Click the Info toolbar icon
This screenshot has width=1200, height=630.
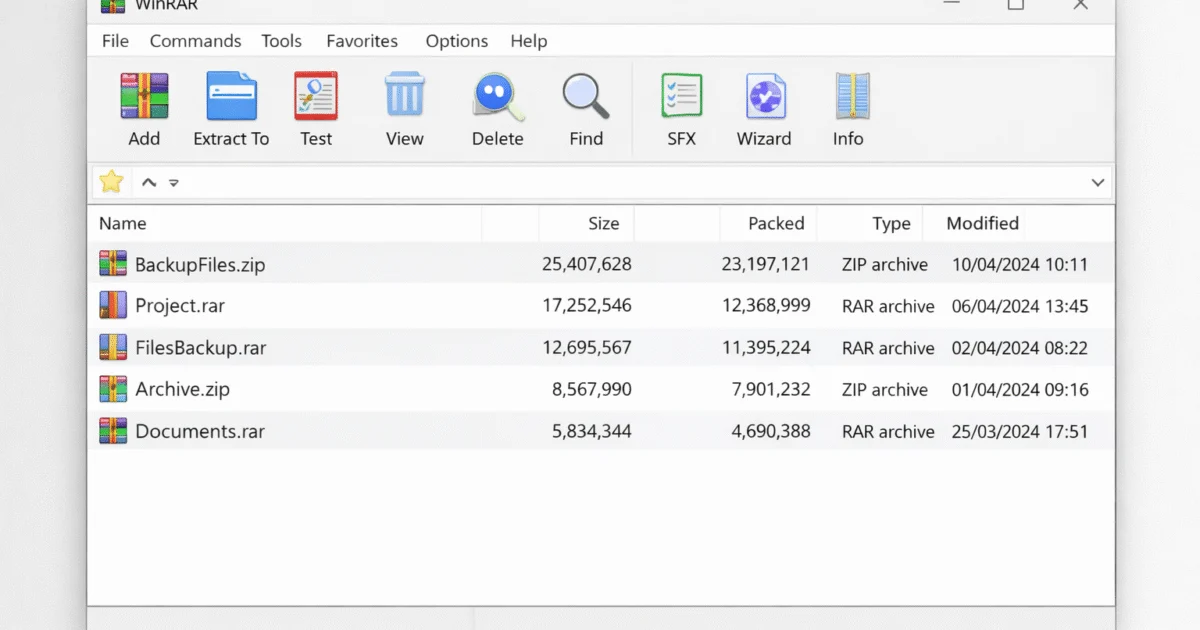[851, 97]
